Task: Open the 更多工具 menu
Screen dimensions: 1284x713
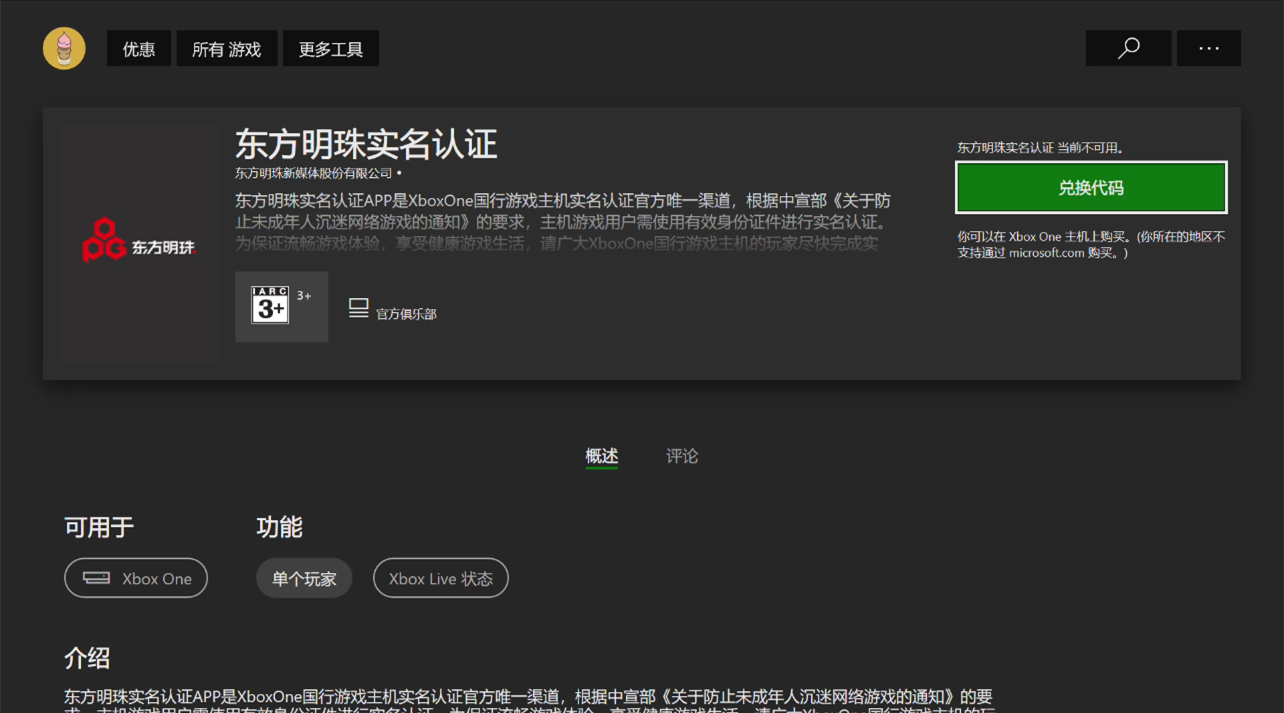Action: 331,49
